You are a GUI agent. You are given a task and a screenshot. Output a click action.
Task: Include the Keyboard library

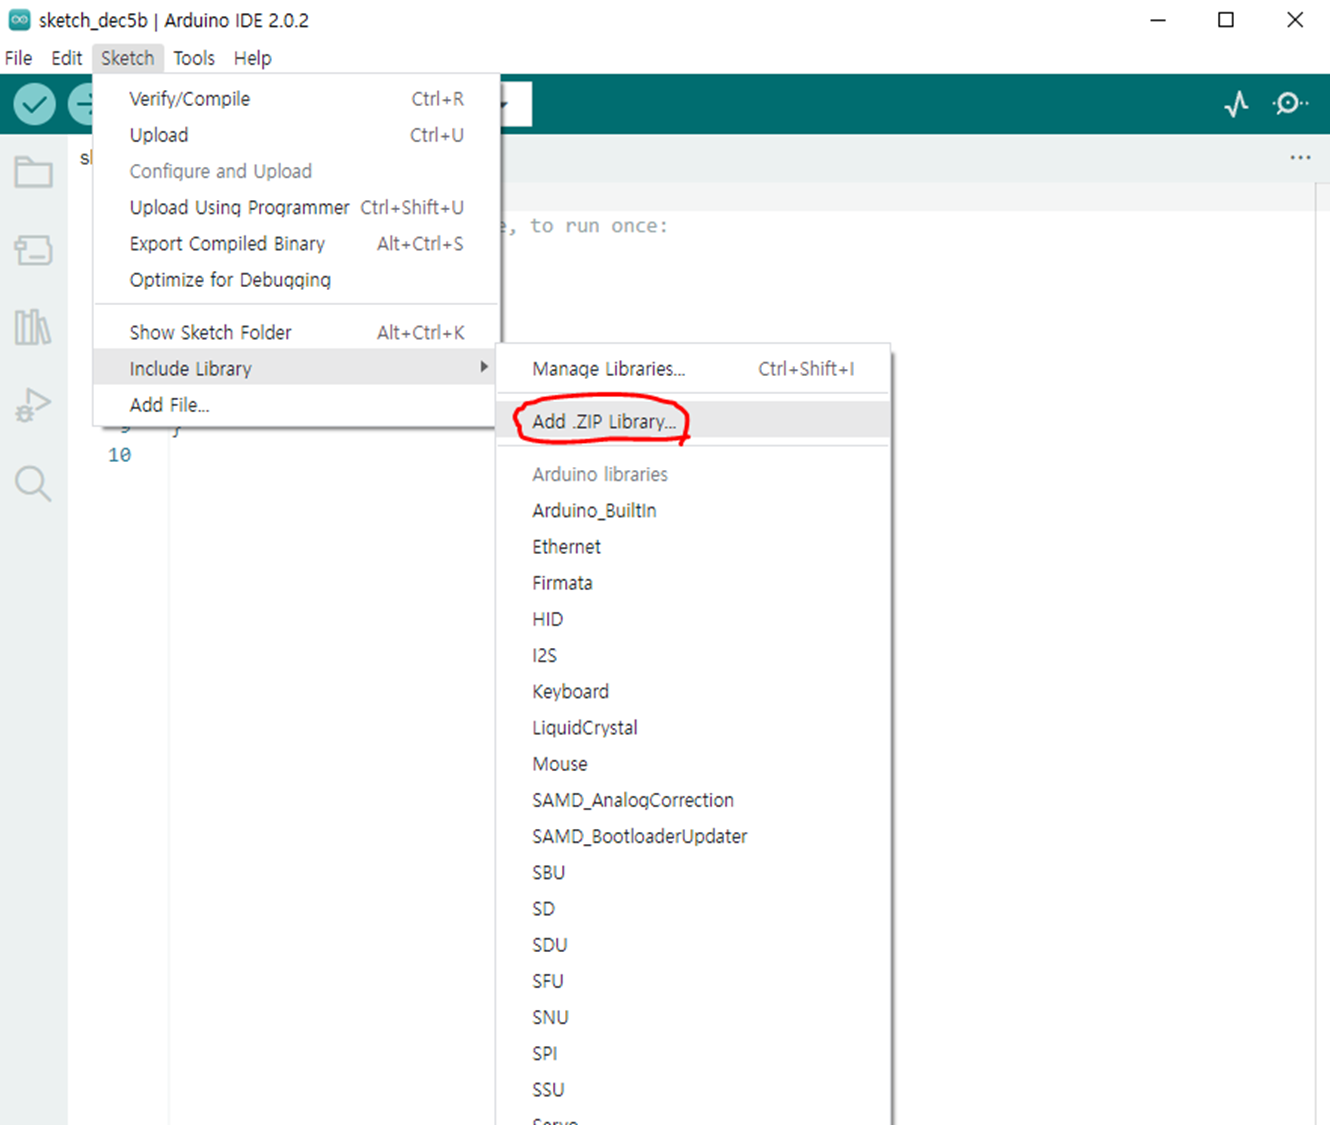[693, 691]
